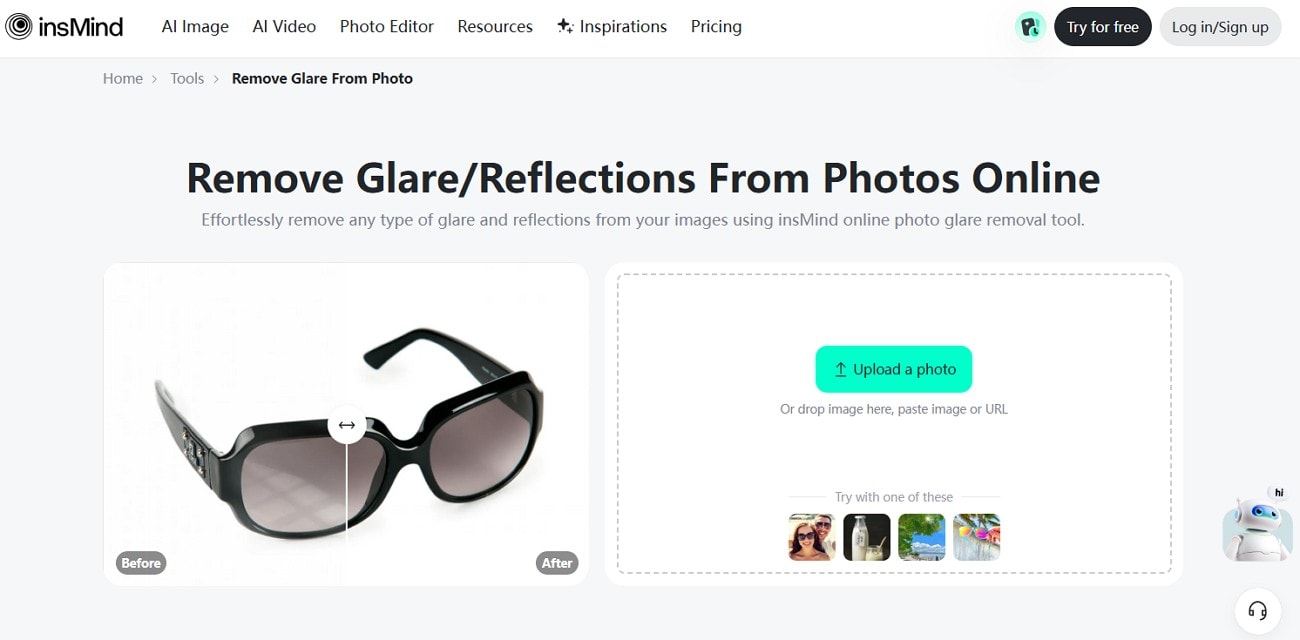The image size is (1300, 640).
Task: Click the Log in/Sign up button
Action: coord(1220,27)
